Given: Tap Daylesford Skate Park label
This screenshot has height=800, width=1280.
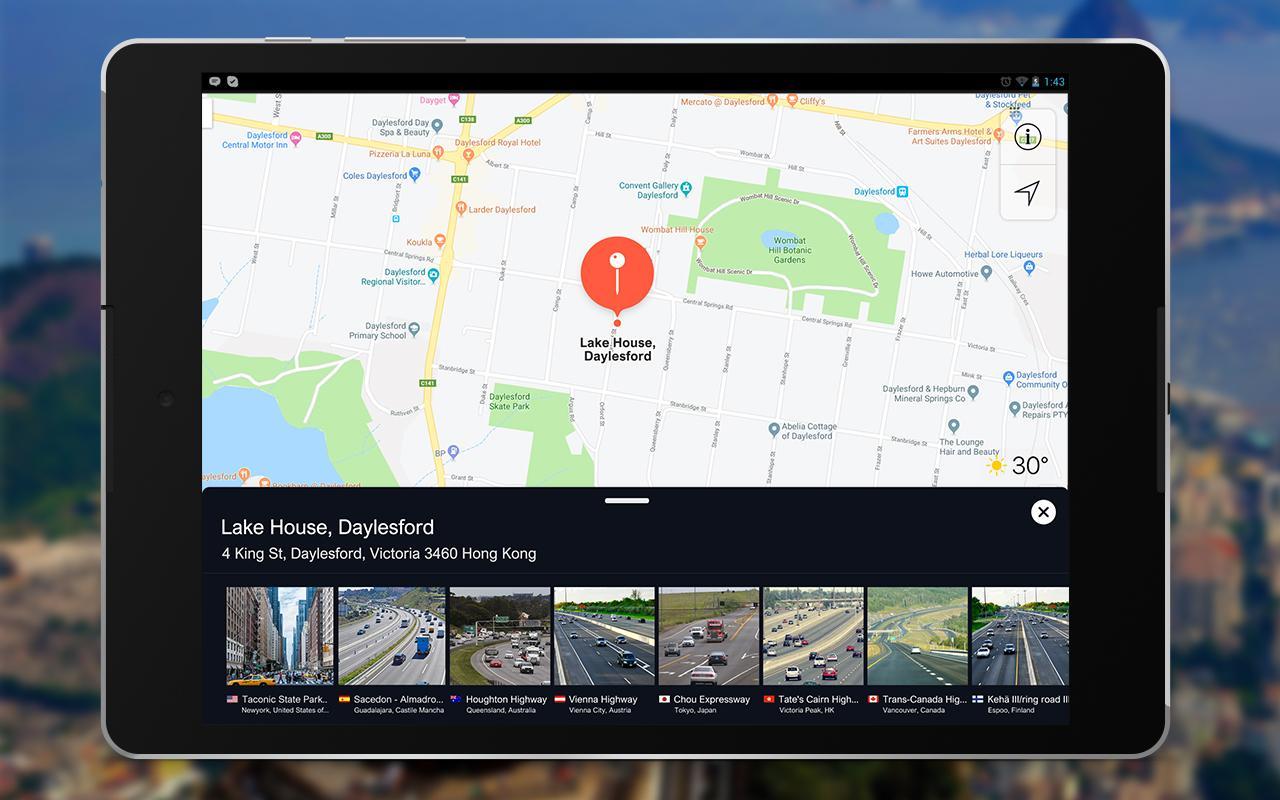Looking at the screenshot, I should point(510,401).
